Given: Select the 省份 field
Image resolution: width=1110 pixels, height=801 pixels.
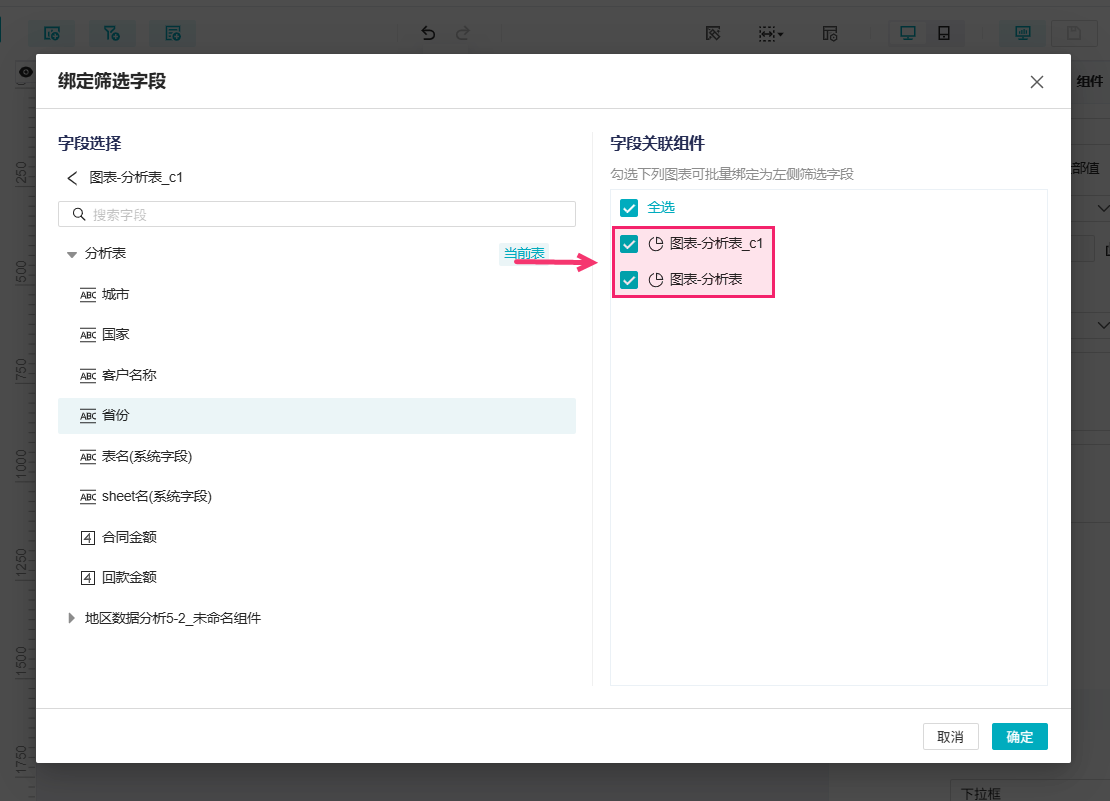Looking at the screenshot, I should (116, 416).
